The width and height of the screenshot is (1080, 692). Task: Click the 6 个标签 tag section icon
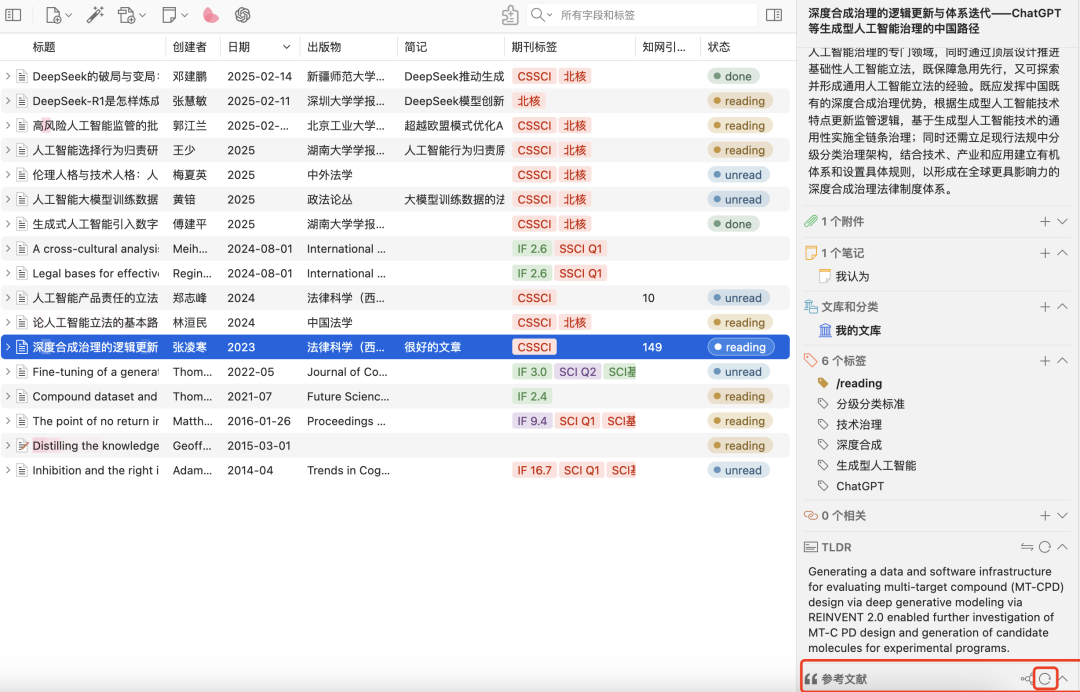(811, 361)
